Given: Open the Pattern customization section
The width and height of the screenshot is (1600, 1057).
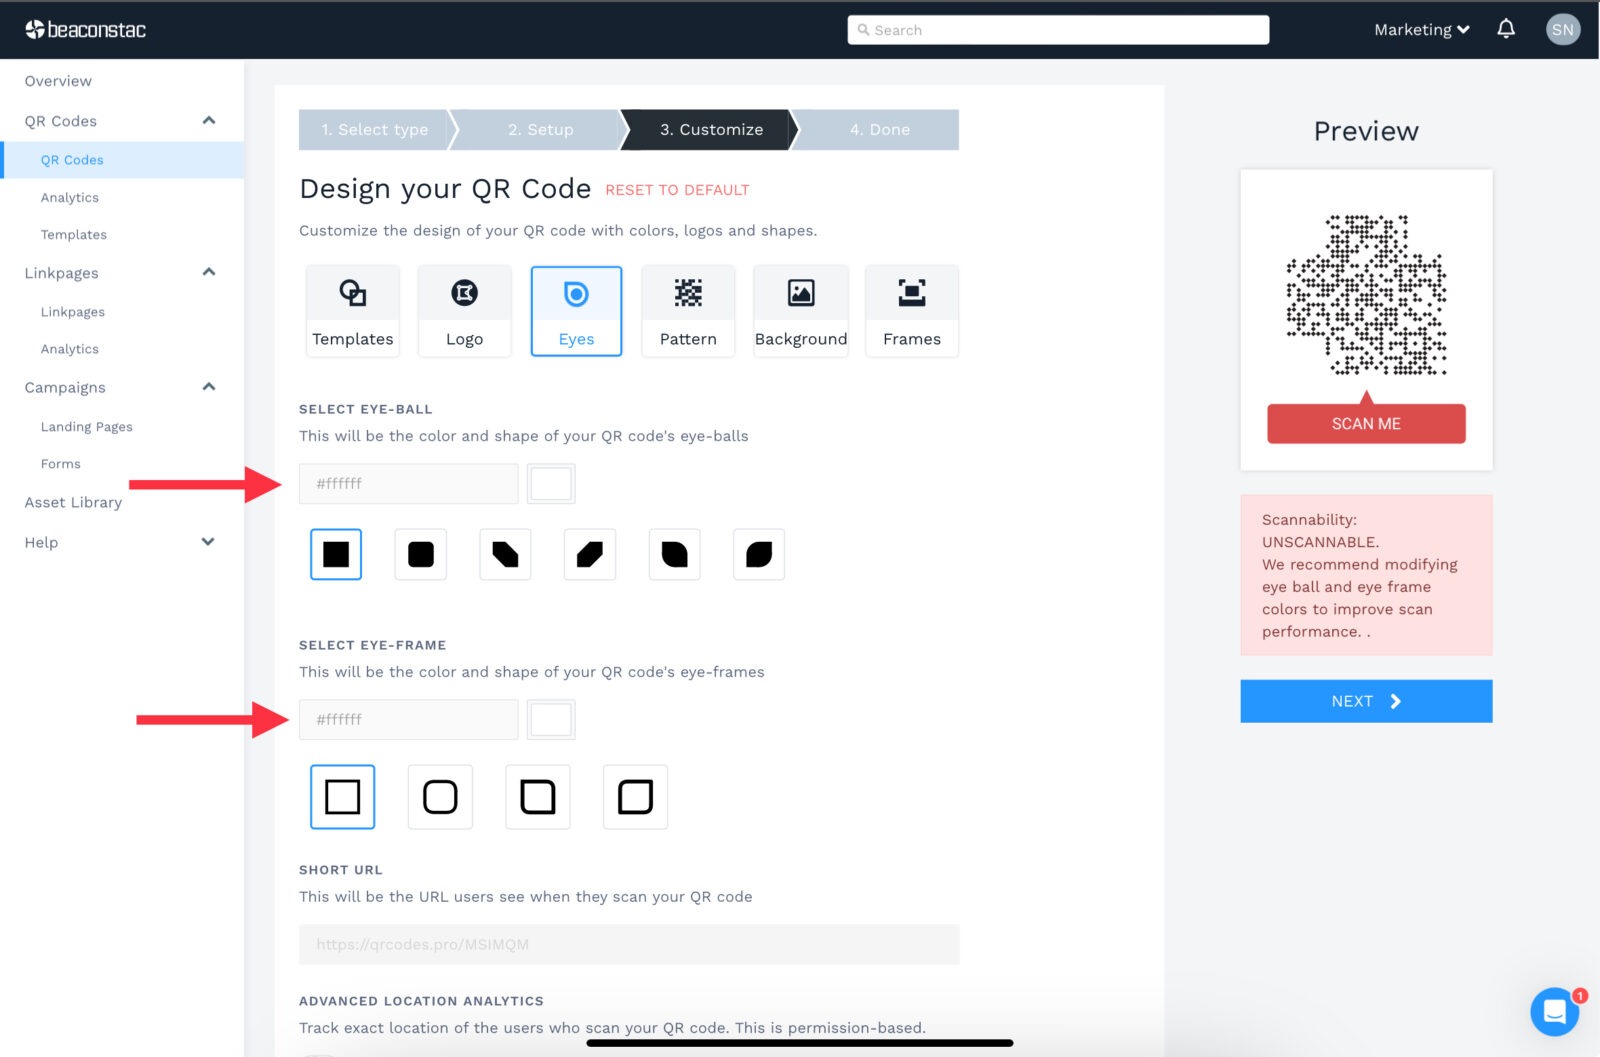Looking at the screenshot, I should click(688, 310).
